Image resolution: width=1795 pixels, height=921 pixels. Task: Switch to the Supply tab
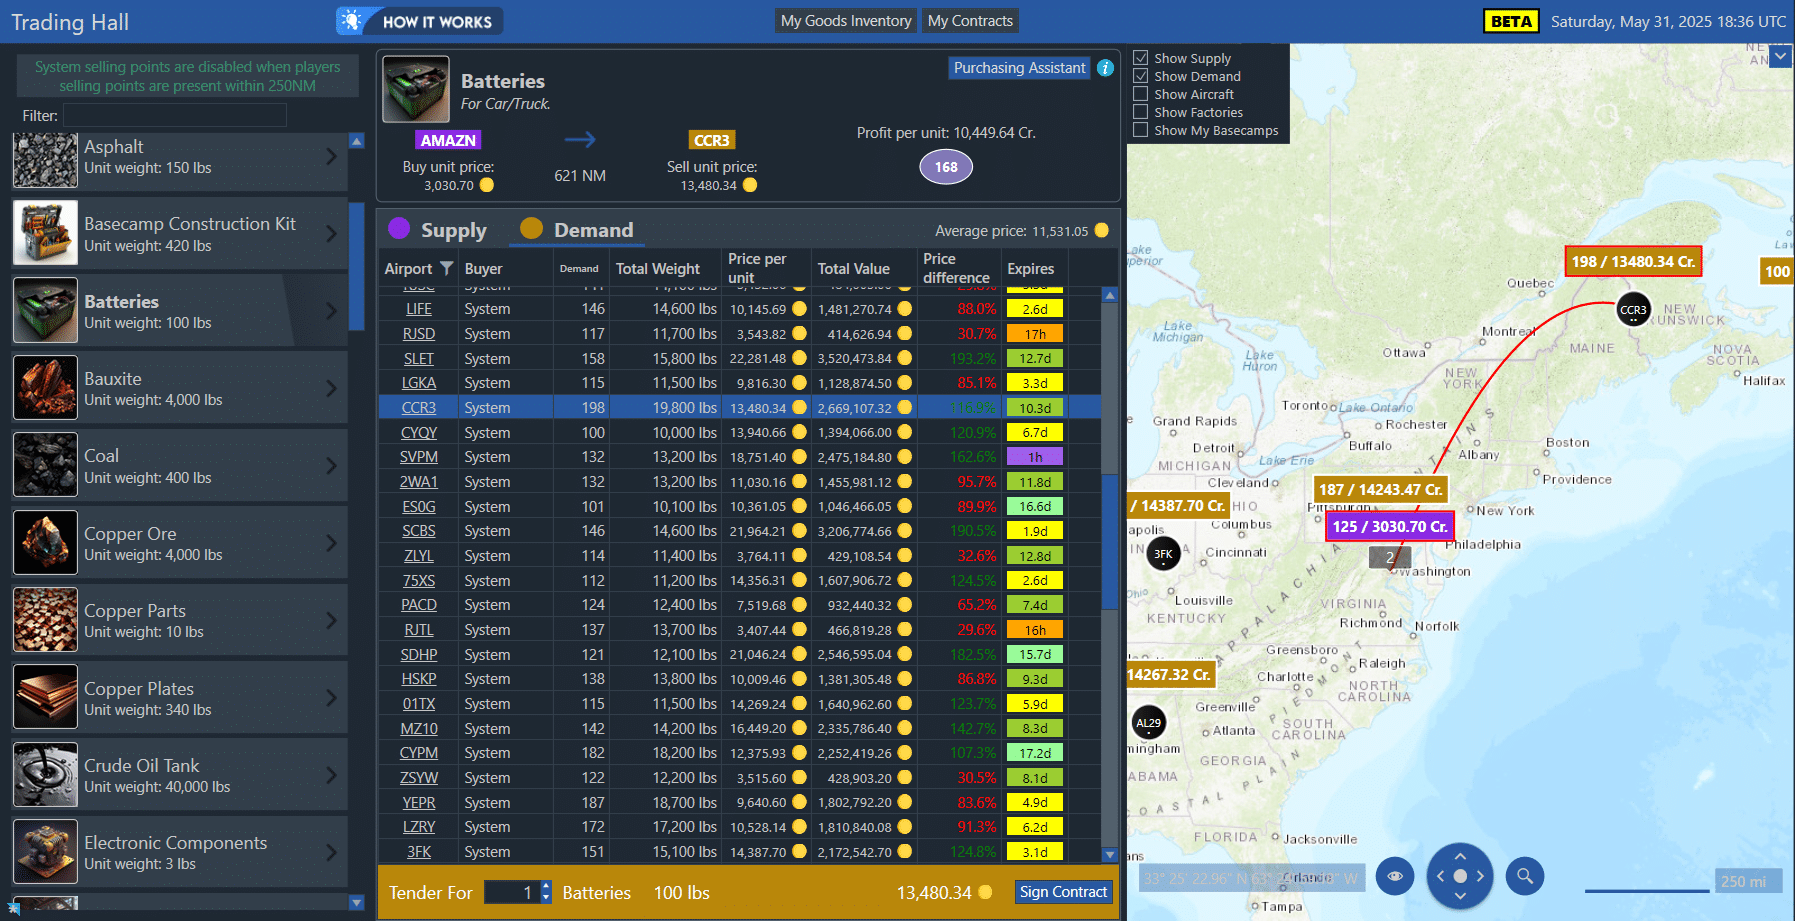point(438,230)
